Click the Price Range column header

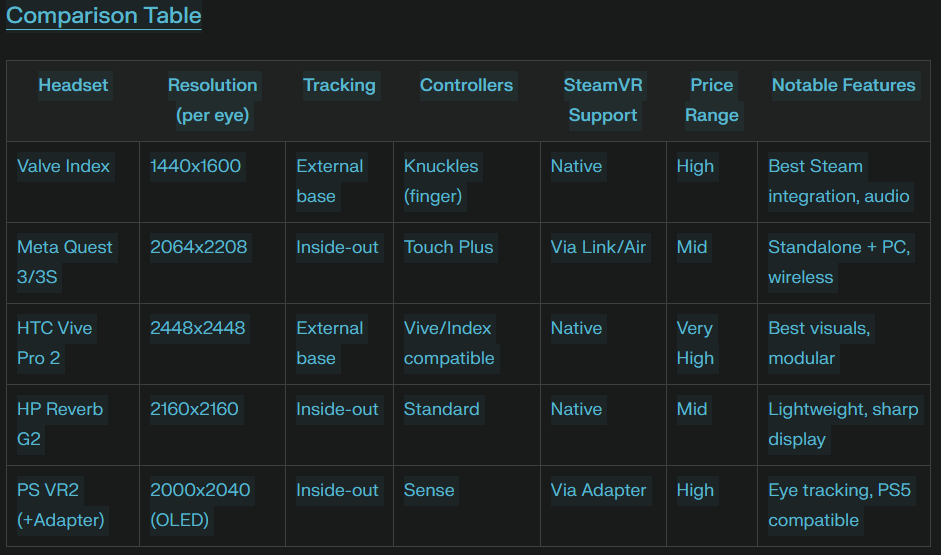tap(712, 100)
